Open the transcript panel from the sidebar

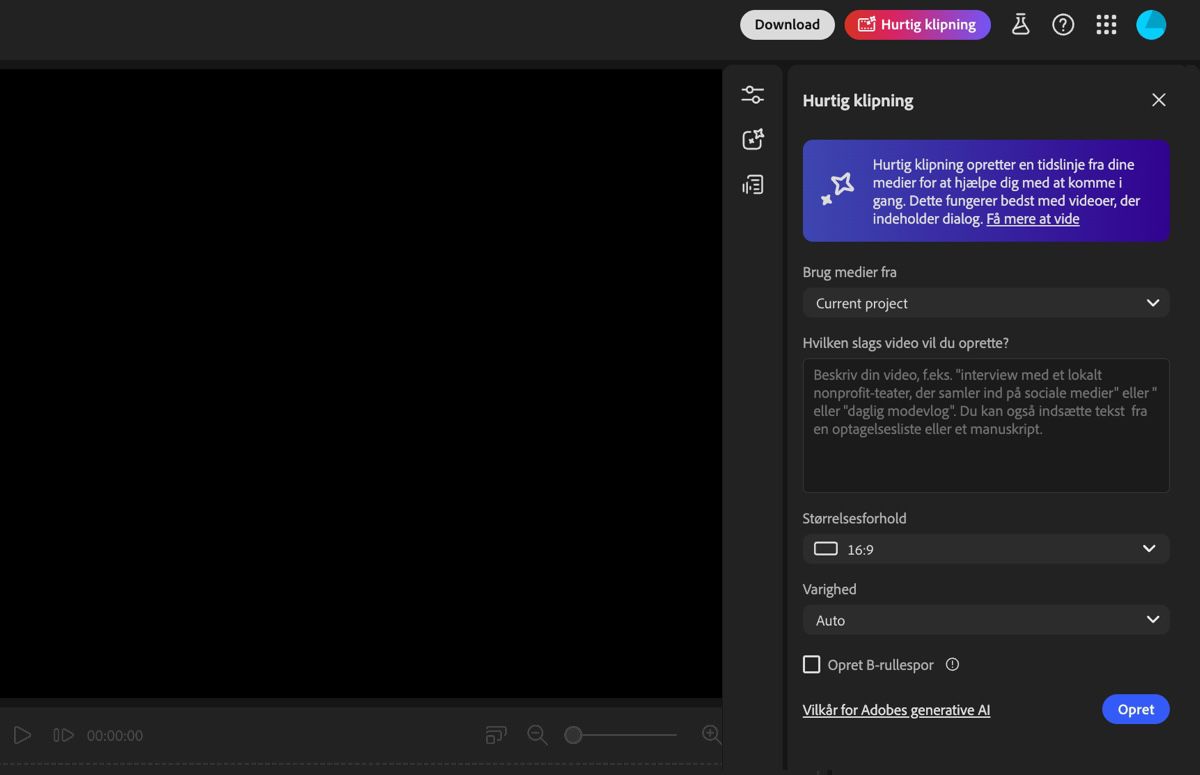[752, 184]
